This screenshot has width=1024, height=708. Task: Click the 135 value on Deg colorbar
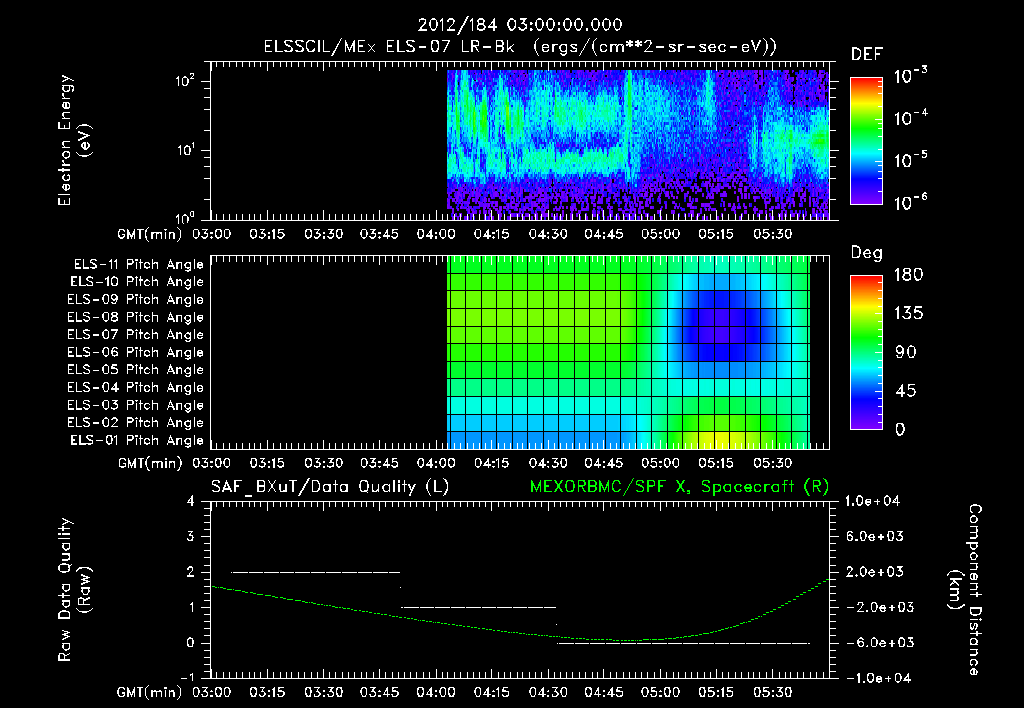tap(909, 314)
